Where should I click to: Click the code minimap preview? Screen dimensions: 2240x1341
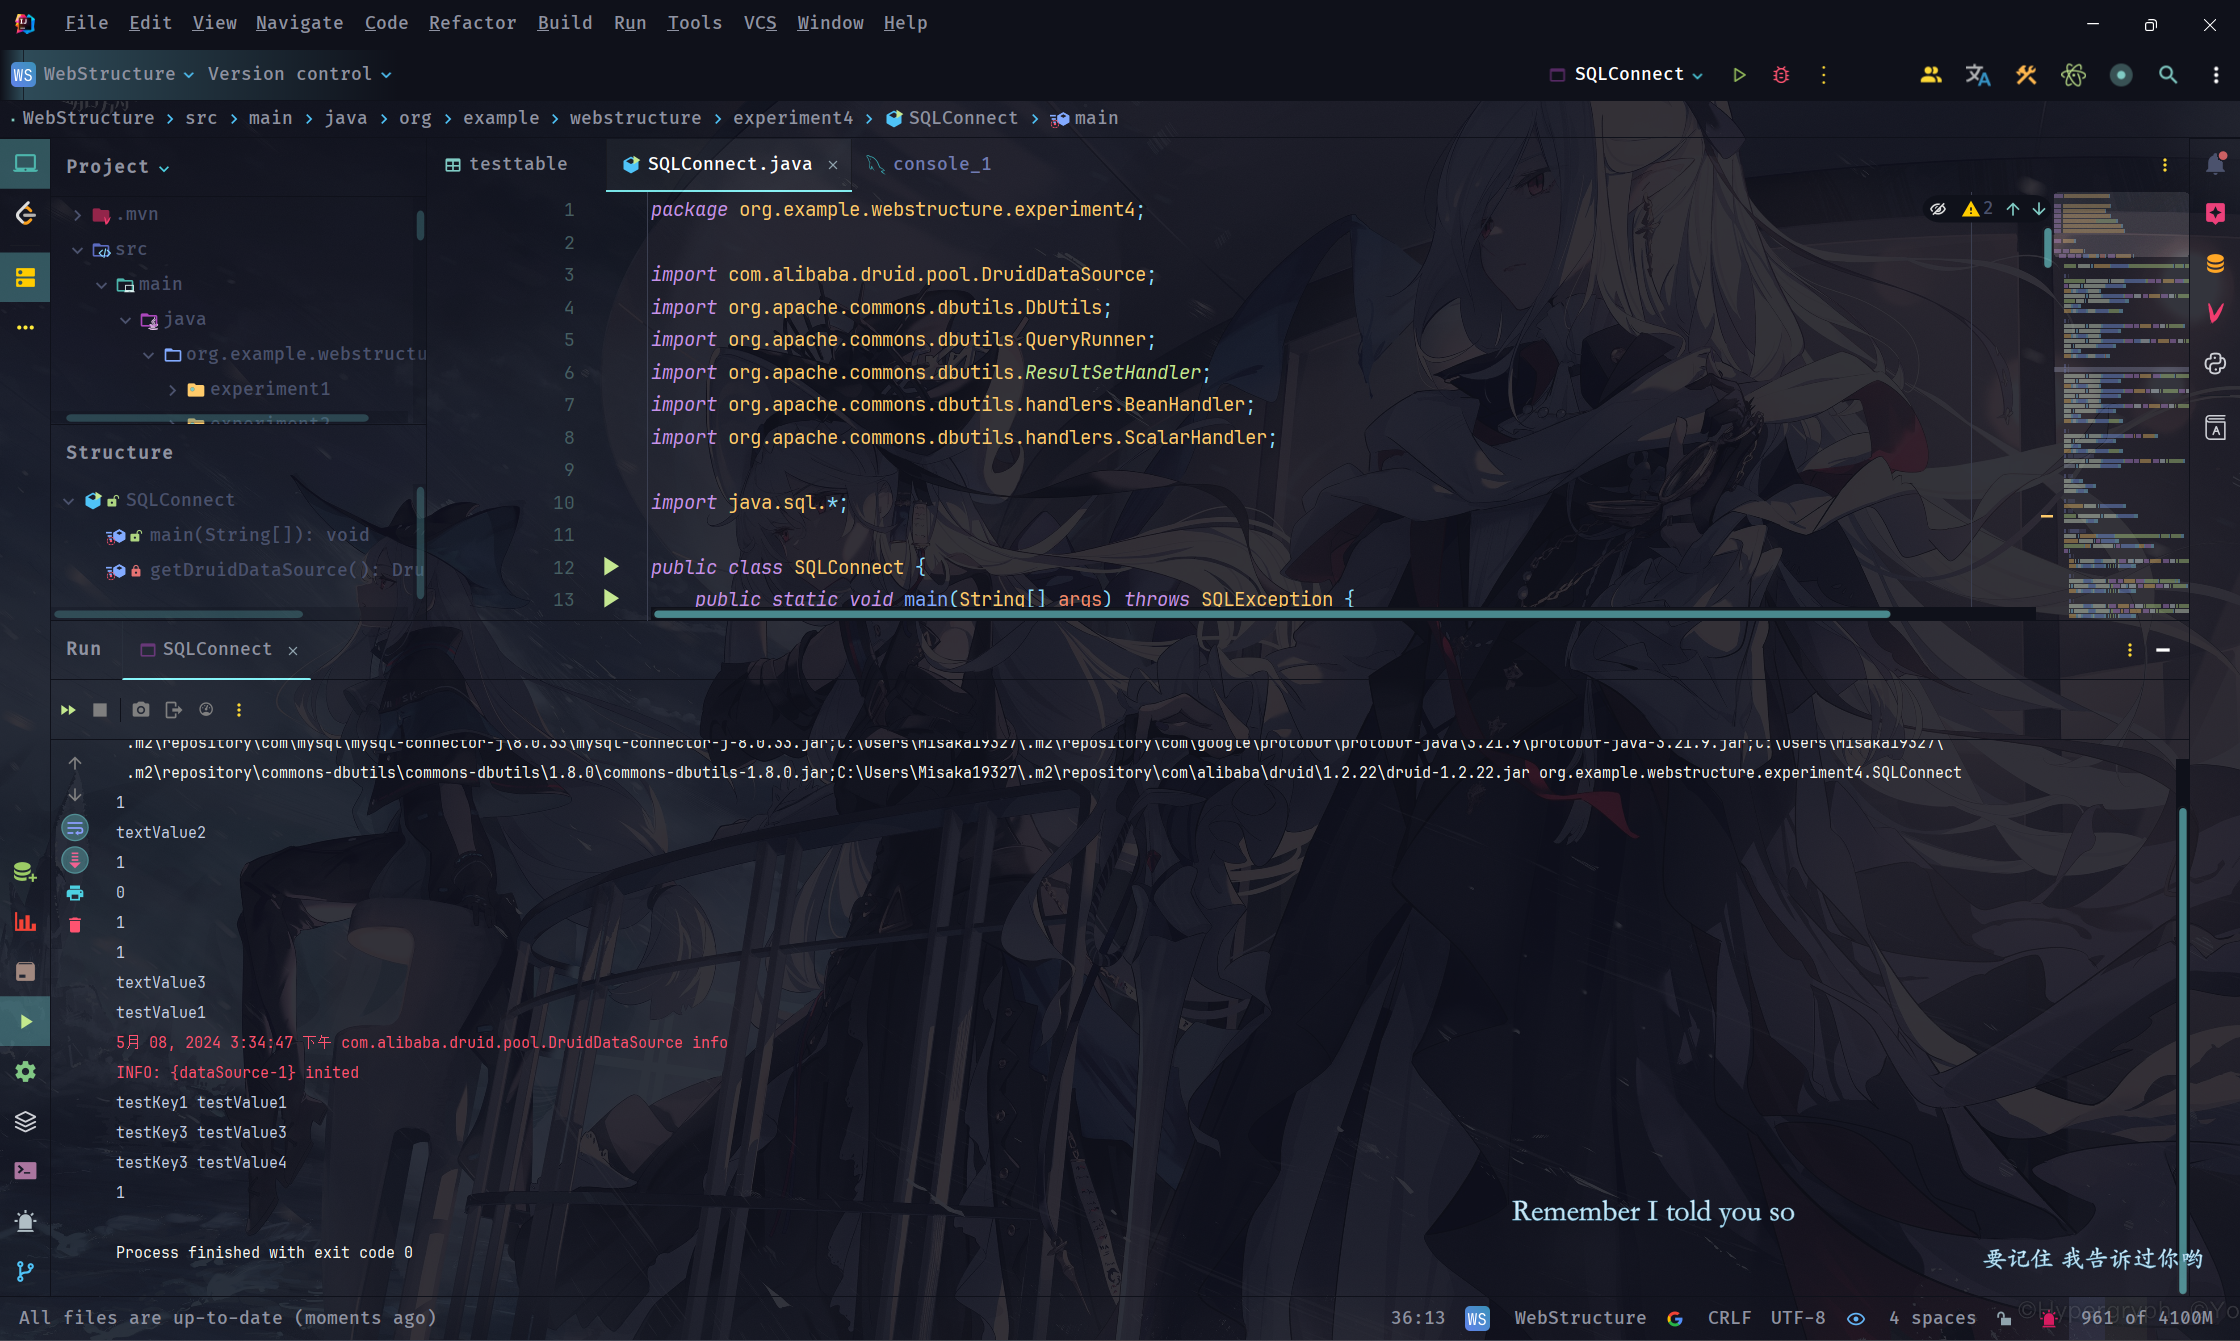2122,405
